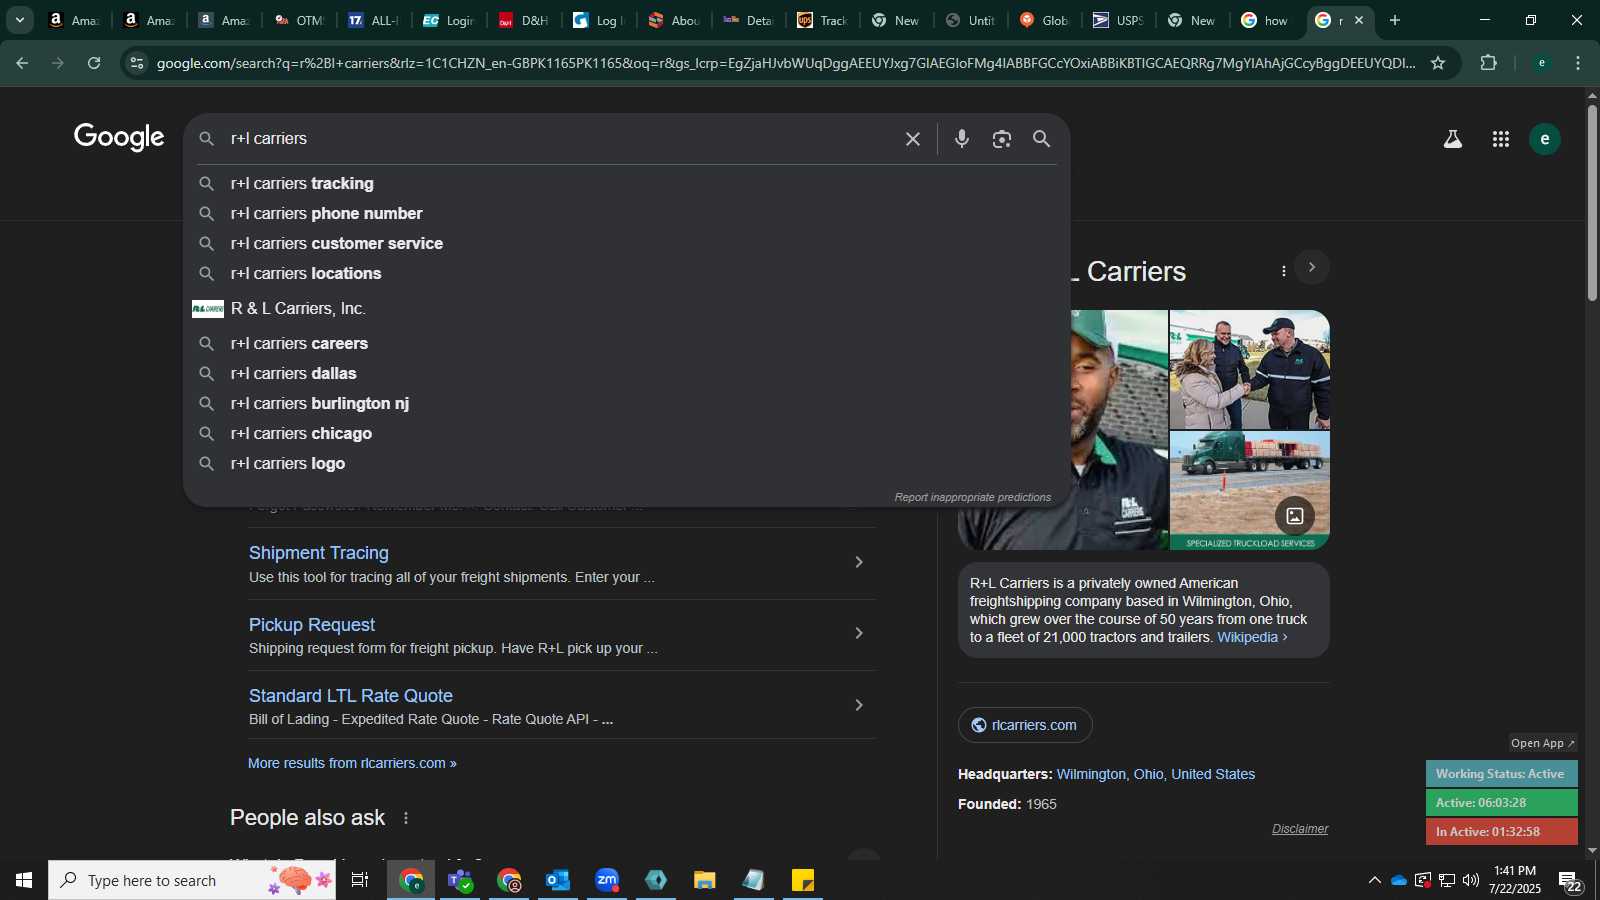
Task: Show hidden system tray icons
Action: (1375, 880)
